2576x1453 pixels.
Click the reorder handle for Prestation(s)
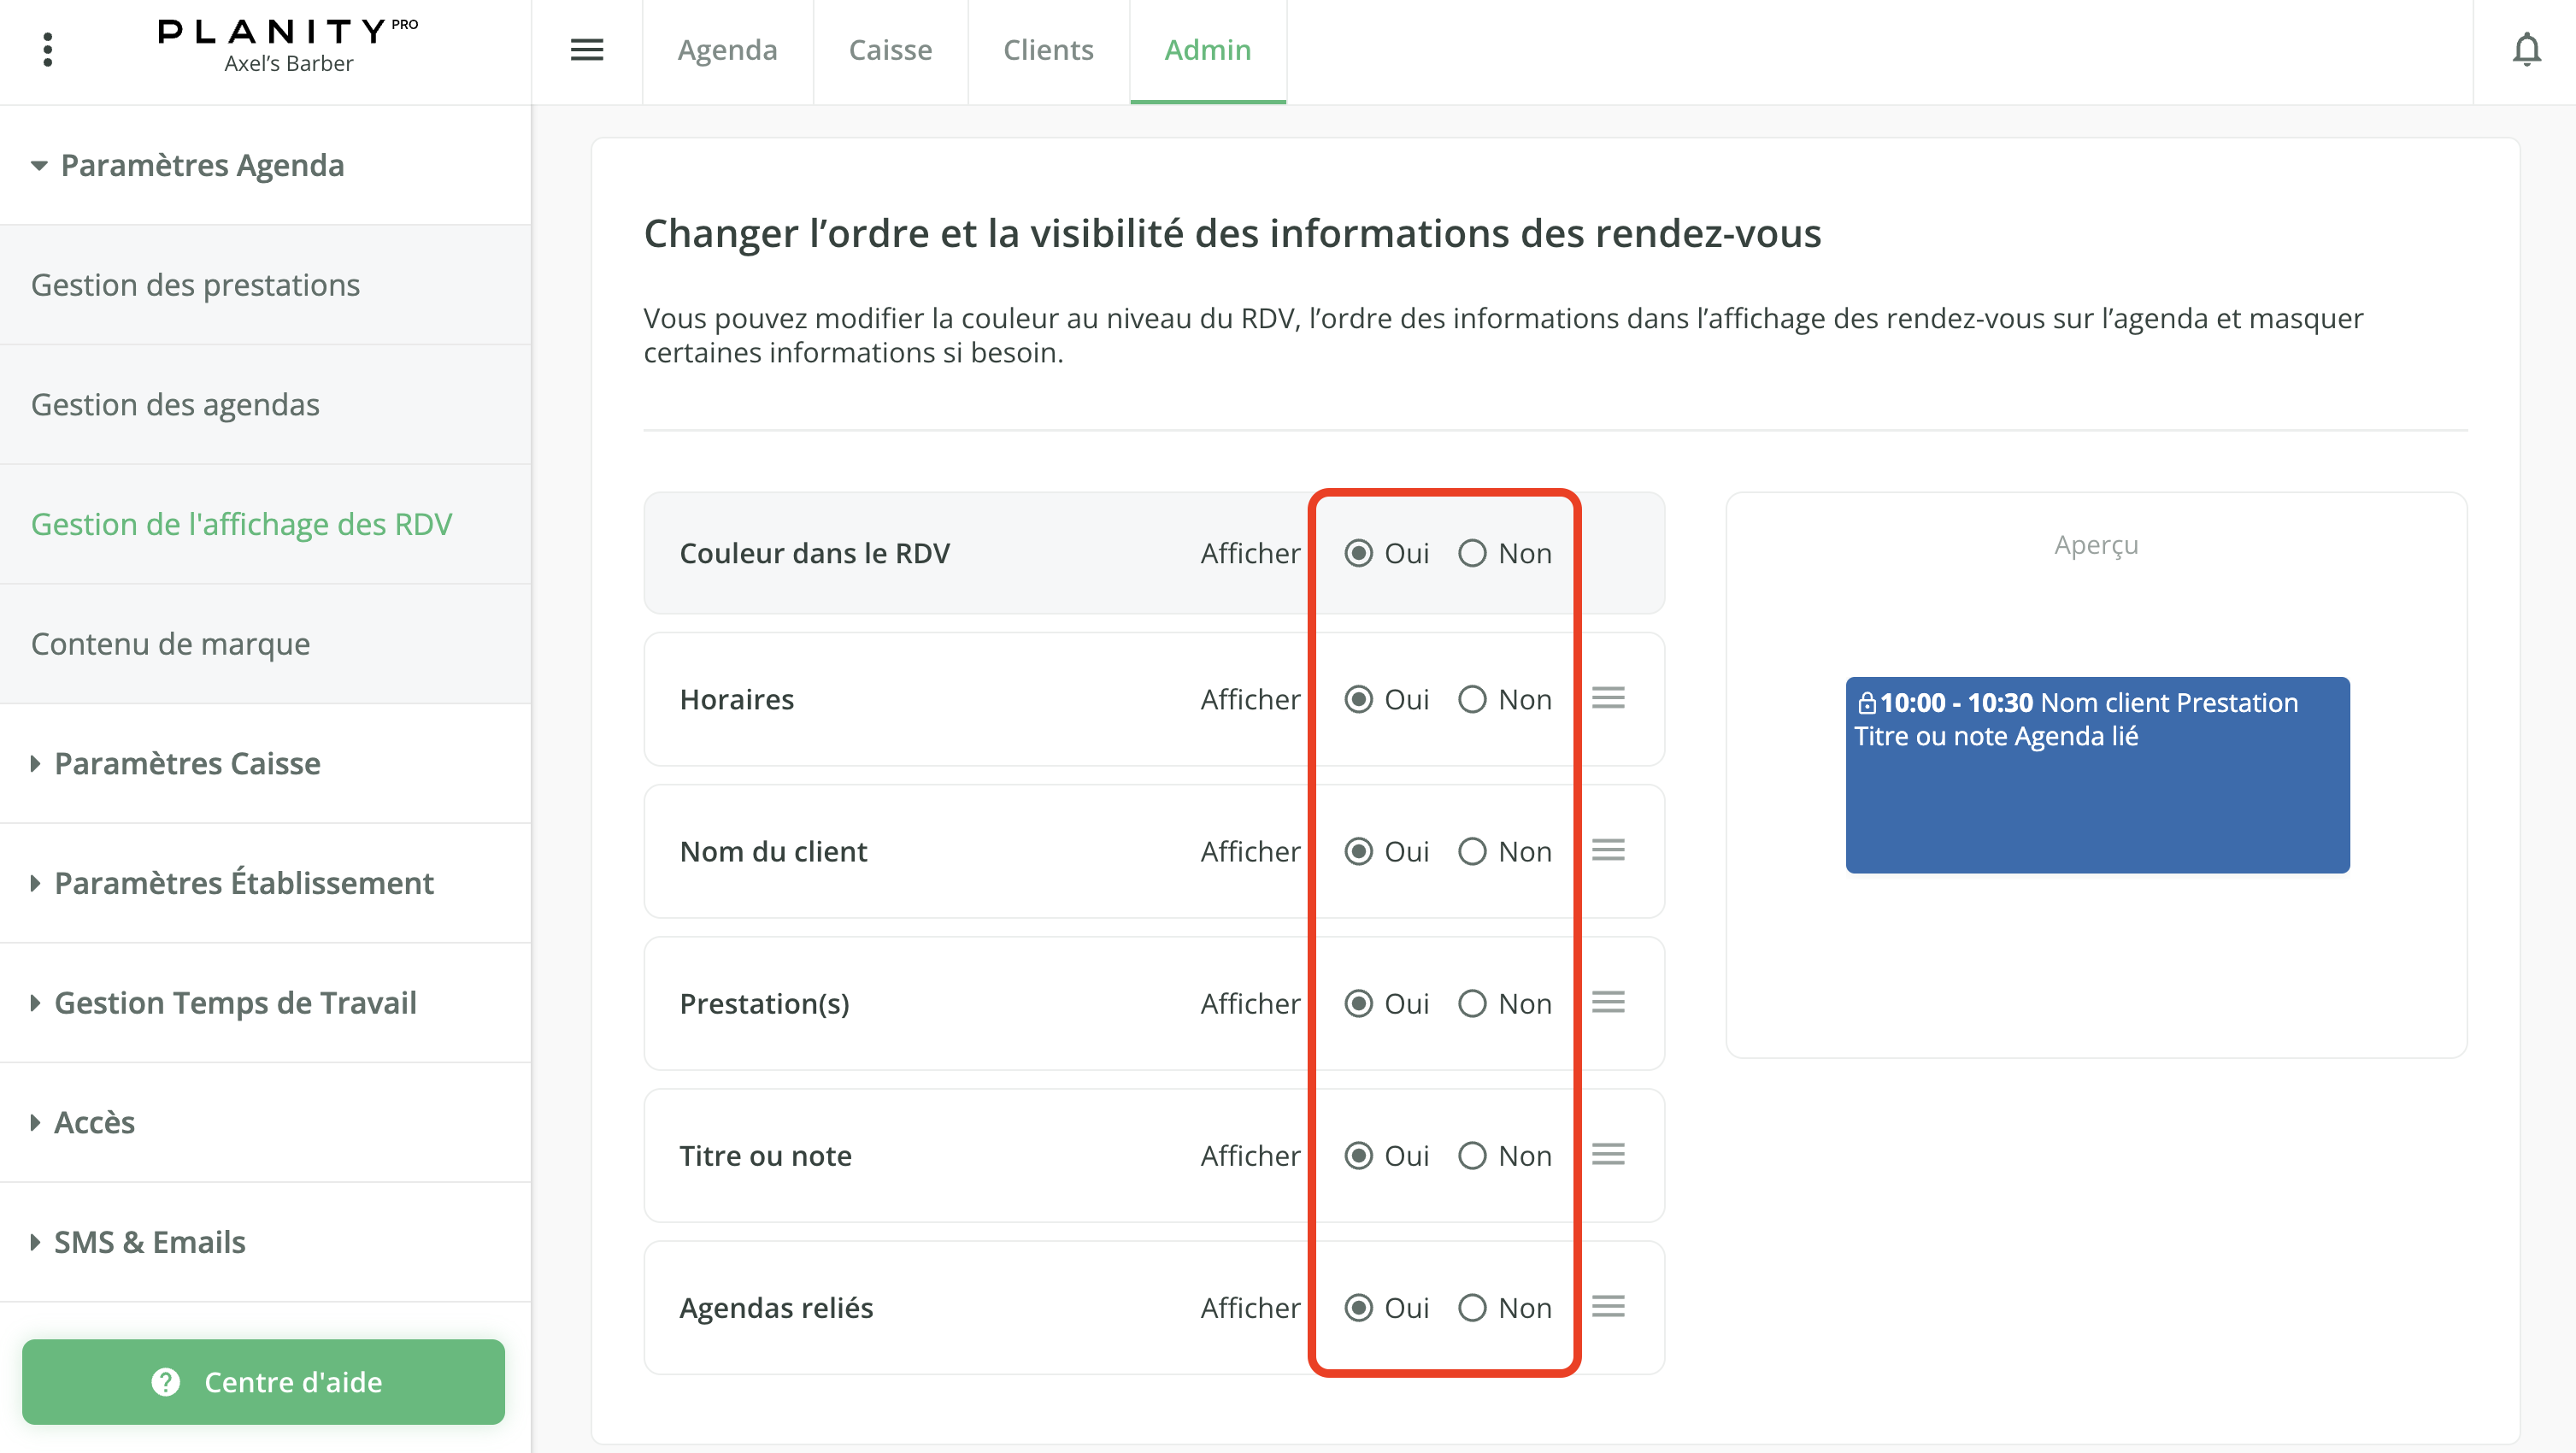(1608, 1002)
